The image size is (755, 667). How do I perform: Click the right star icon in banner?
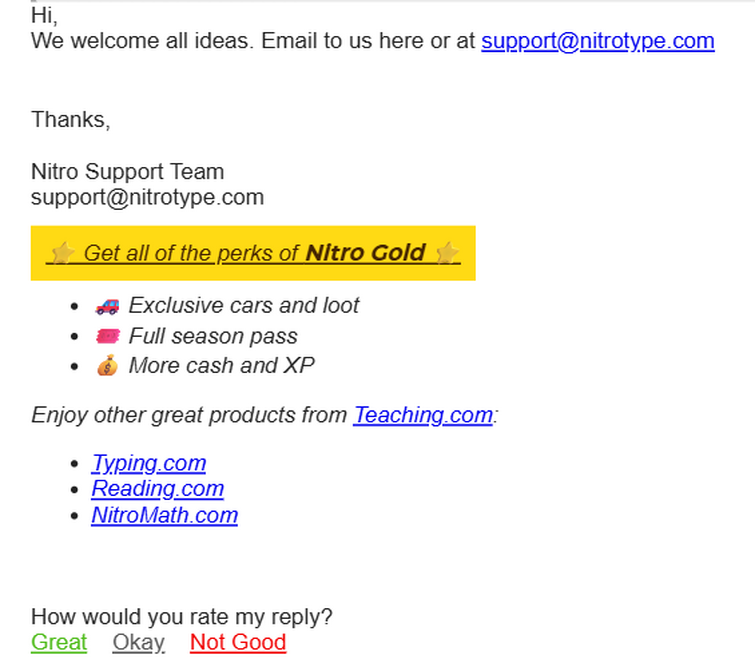pyautogui.click(x=447, y=253)
